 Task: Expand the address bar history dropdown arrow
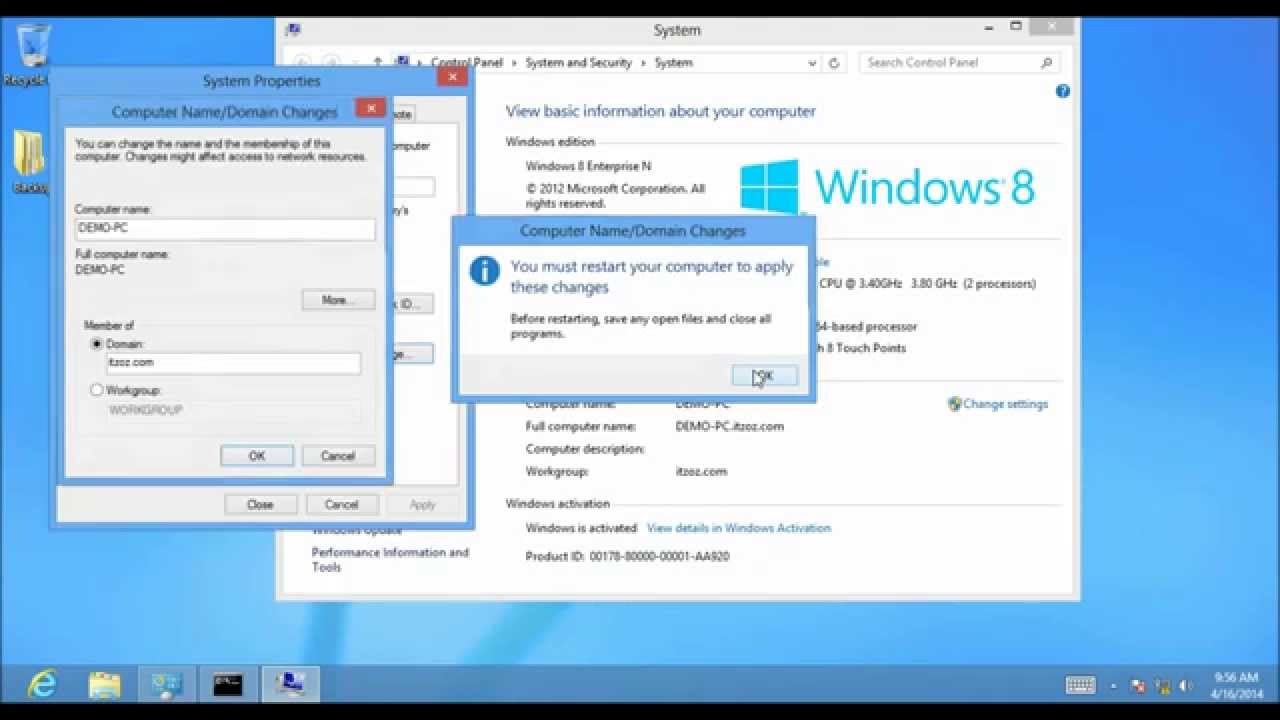pyautogui.click(x=812, y=63)
